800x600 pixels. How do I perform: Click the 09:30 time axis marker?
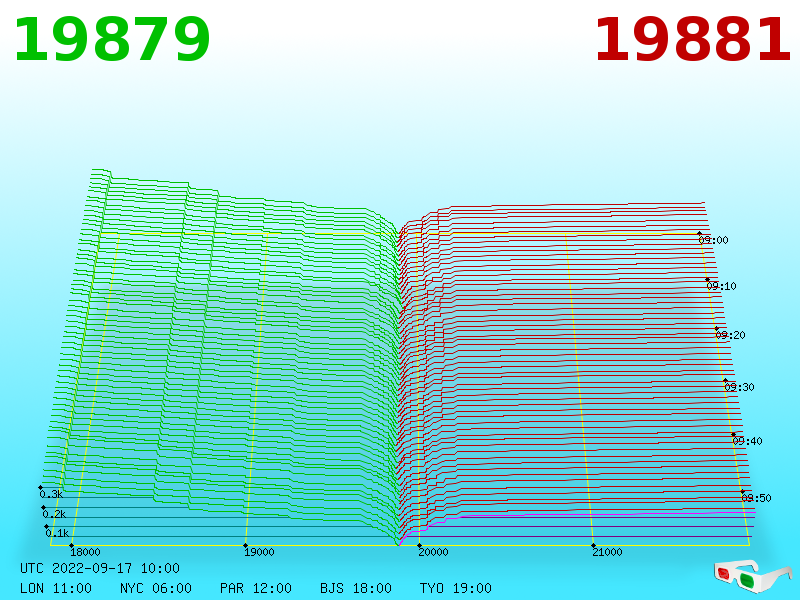[x=739, y=387]
